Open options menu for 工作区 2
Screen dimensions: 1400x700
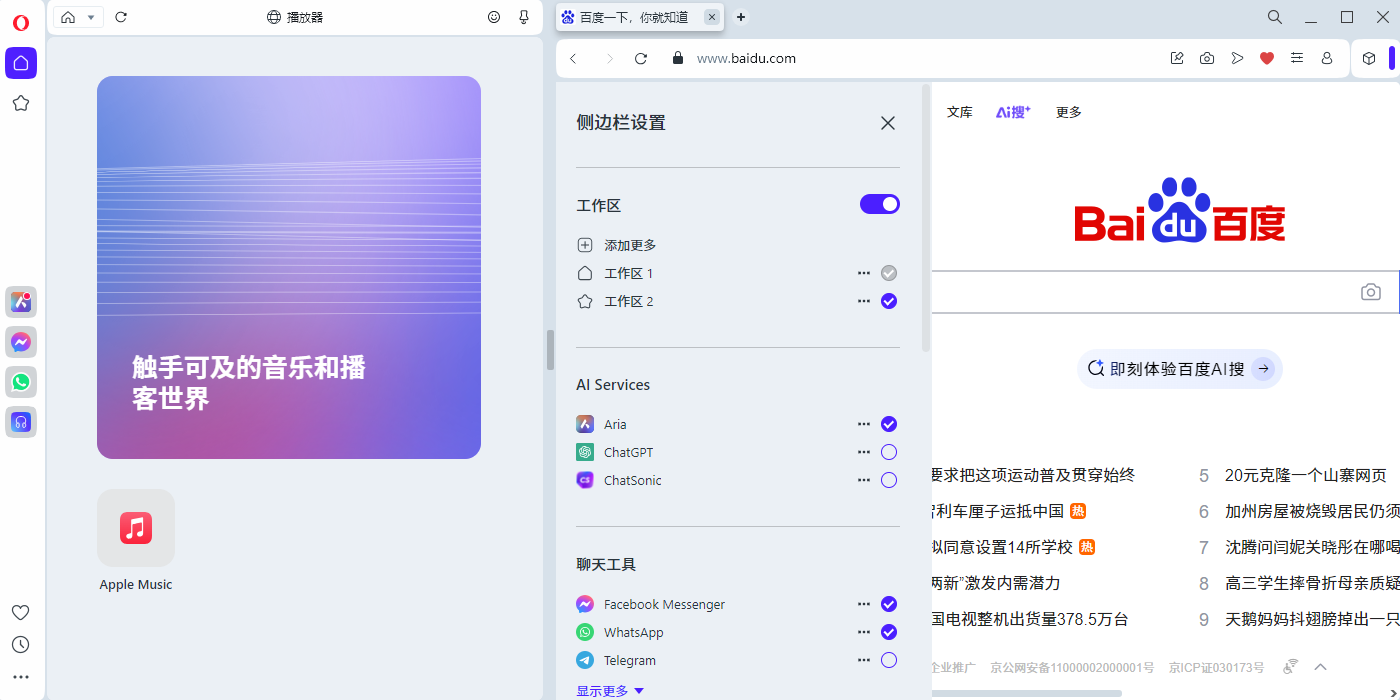(x=863, y=301)
